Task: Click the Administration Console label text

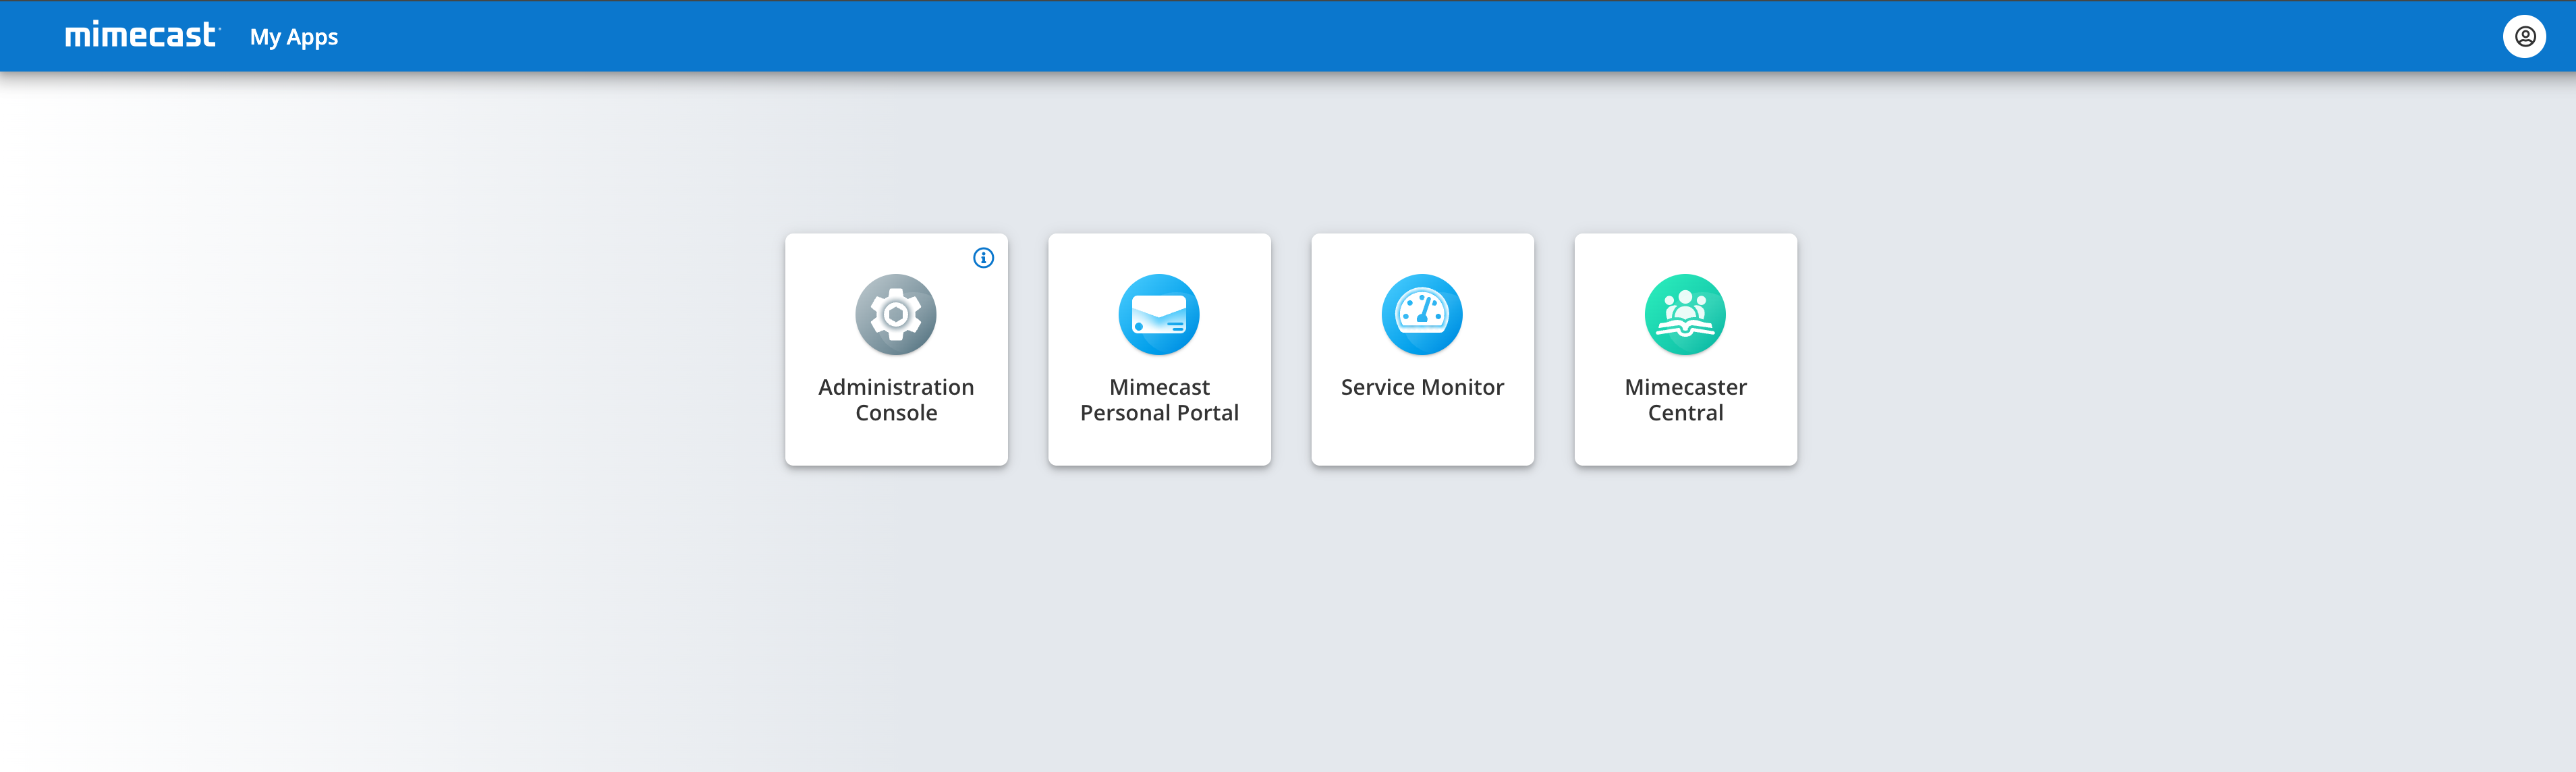Action: click(x=896, y=400)
